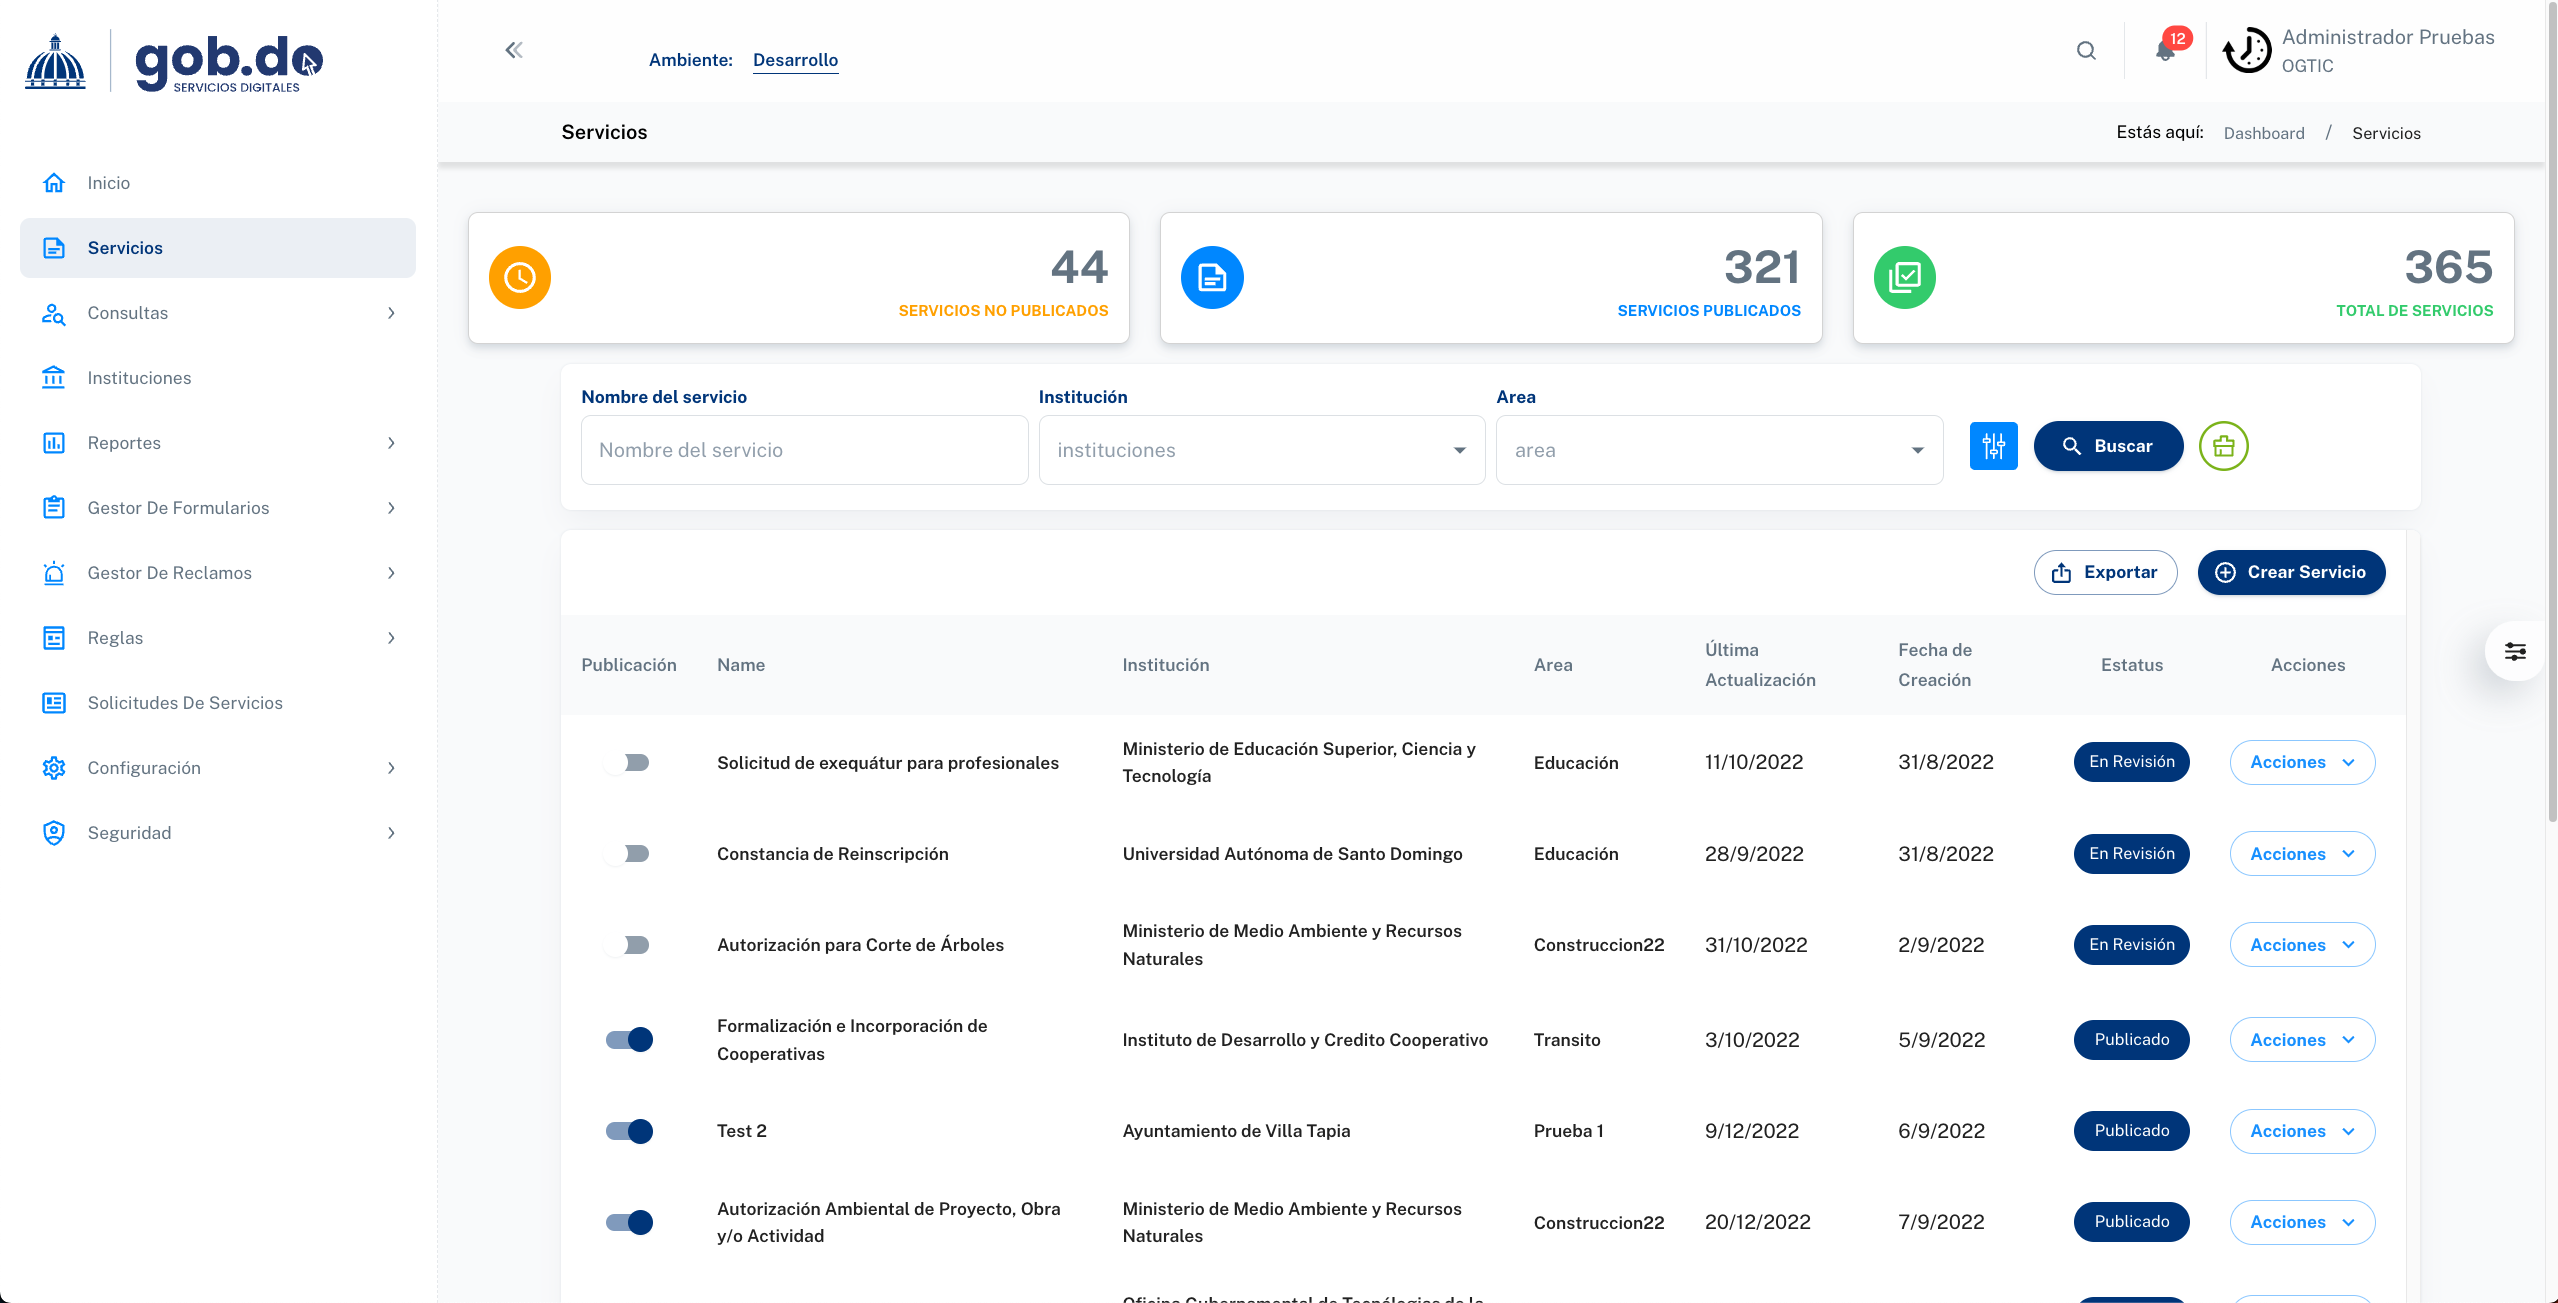The width and height of the screenshot is (2558, 1303).
Task: Click the page vertical scrollbar
Action: pyautogui.click(x=2551, y=410)
